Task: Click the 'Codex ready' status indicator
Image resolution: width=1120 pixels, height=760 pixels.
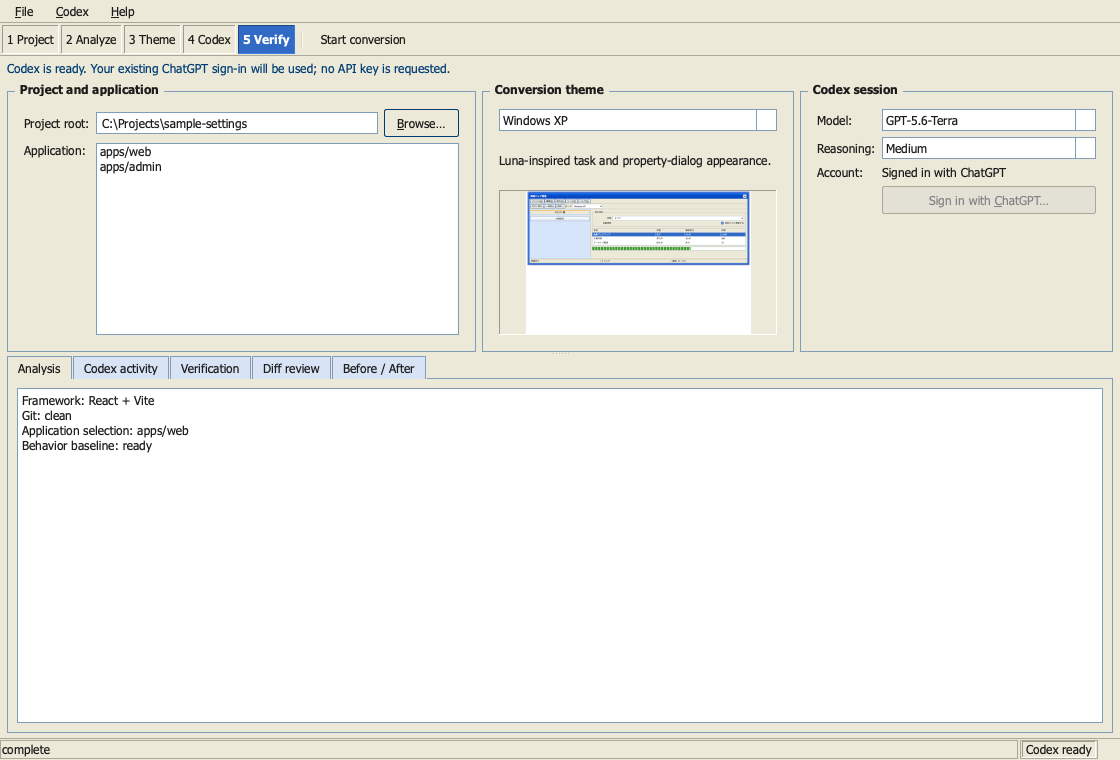Action: 1059,749
